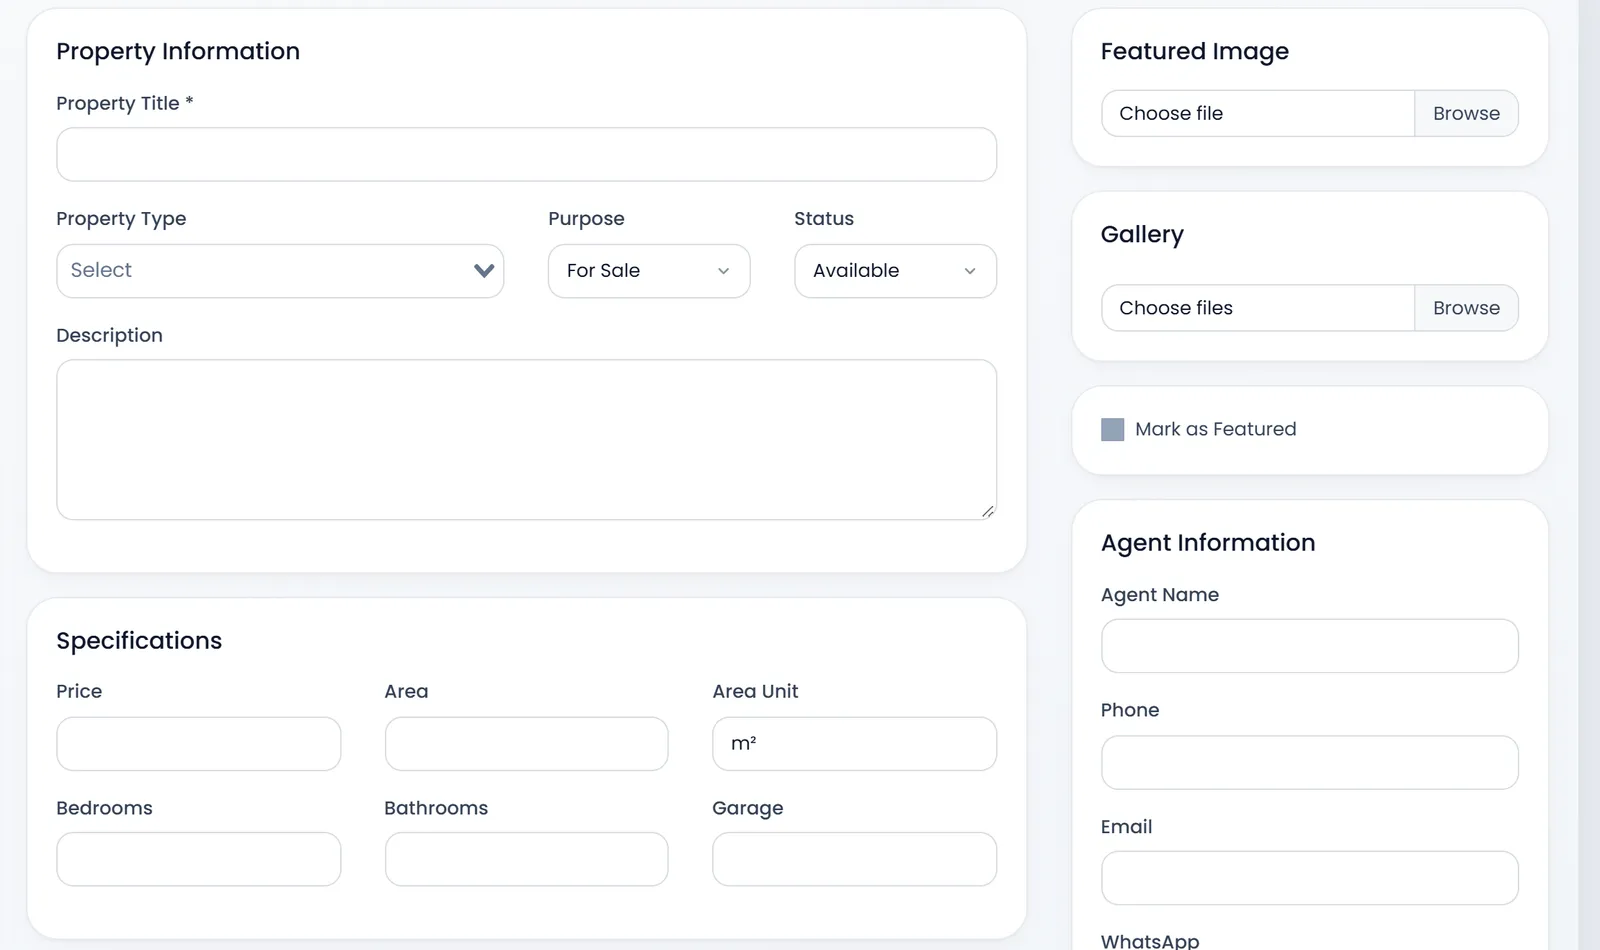Screen dimensions: 1600x950
Task: Click the Area Unit field showing m²
Action: [x=854, y=744]
